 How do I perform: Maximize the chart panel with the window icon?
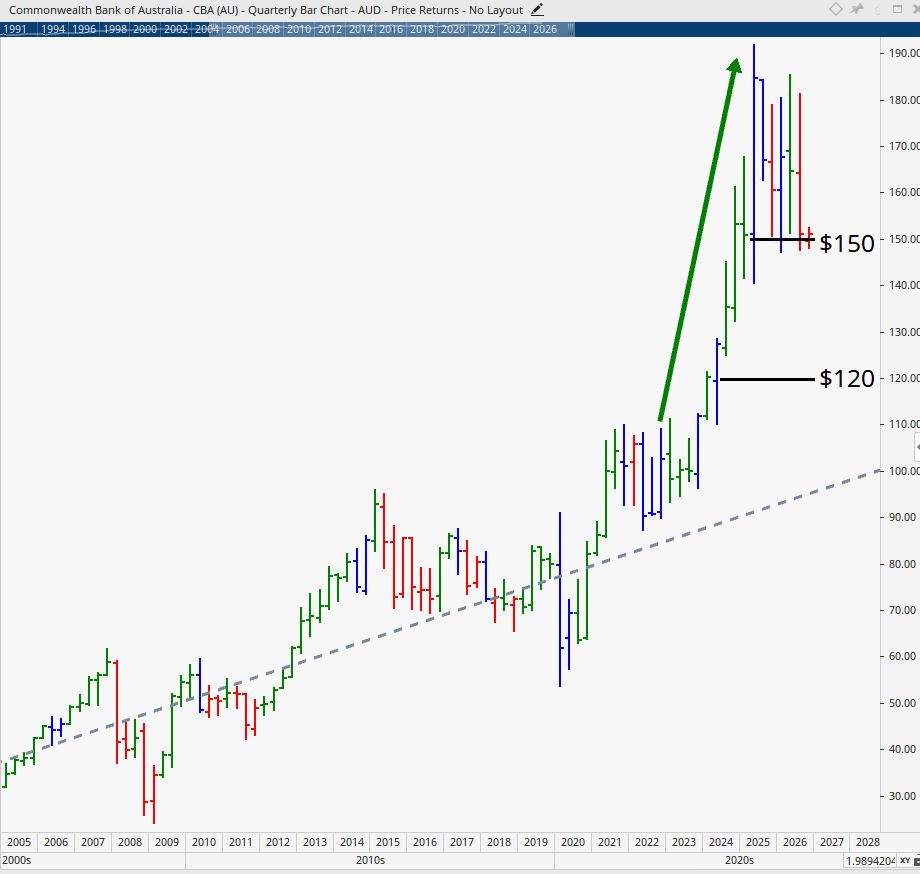tap(897, 9)
